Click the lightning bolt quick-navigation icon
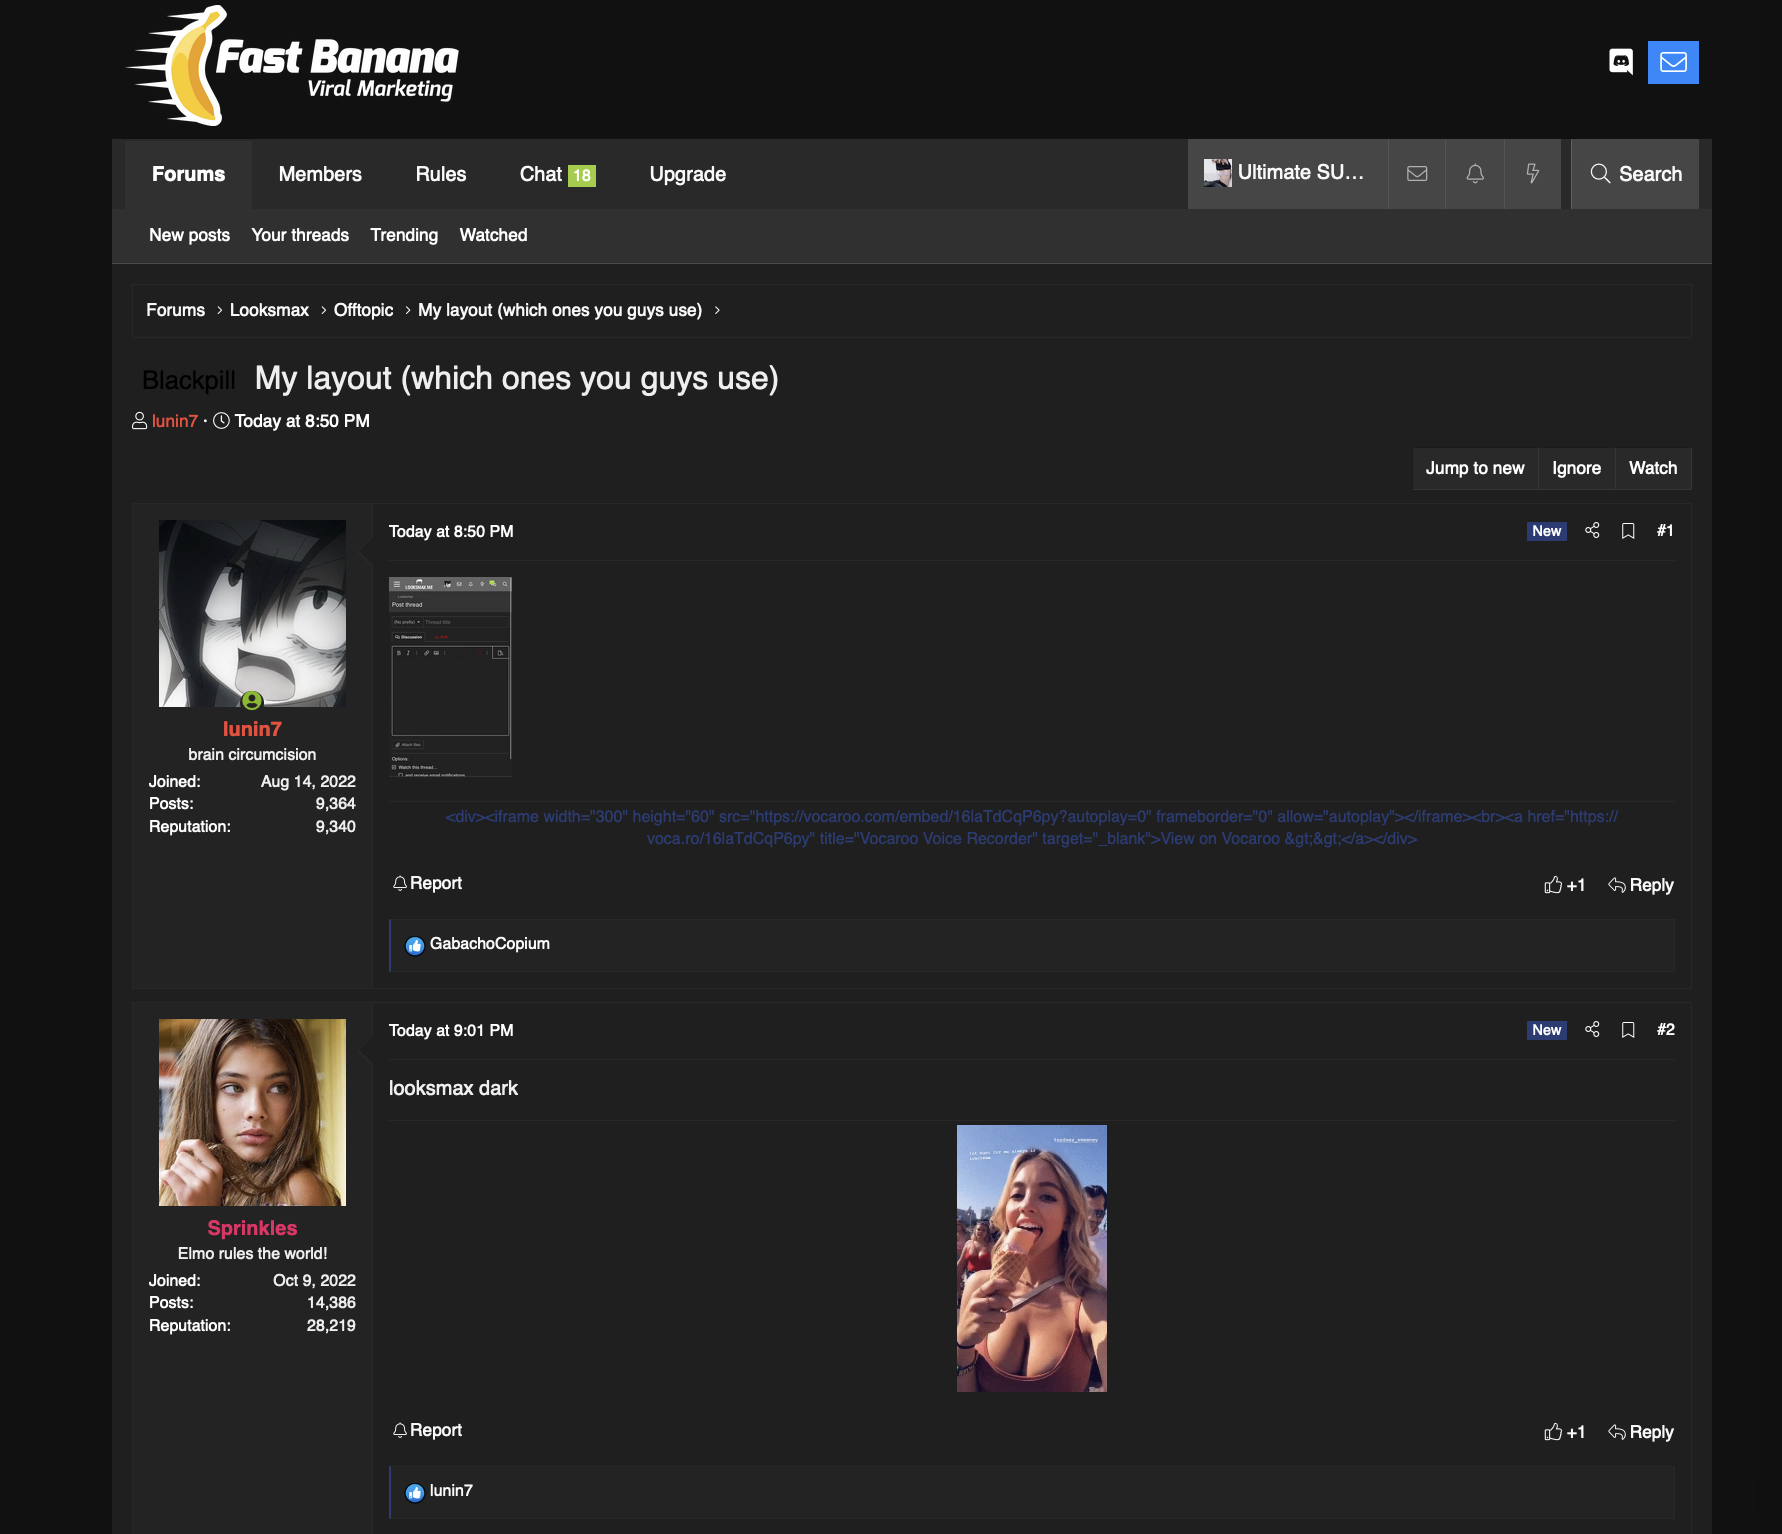 tap(1533, 174)
